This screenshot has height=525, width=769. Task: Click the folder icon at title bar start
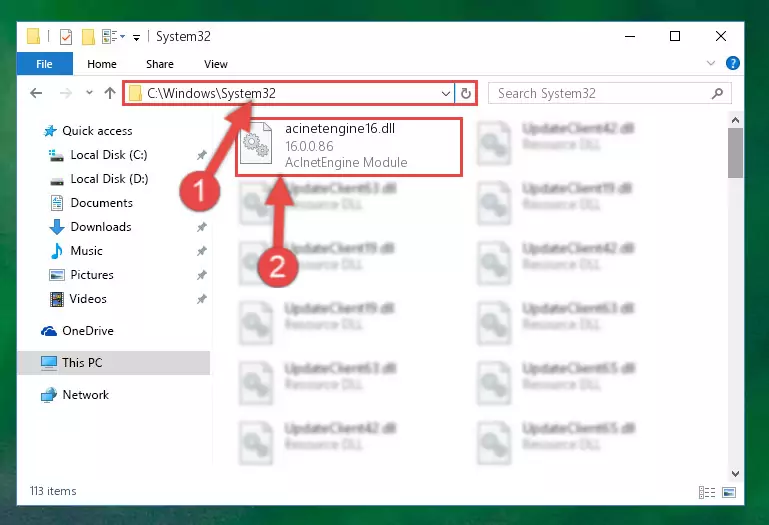[x=33, y=36]
